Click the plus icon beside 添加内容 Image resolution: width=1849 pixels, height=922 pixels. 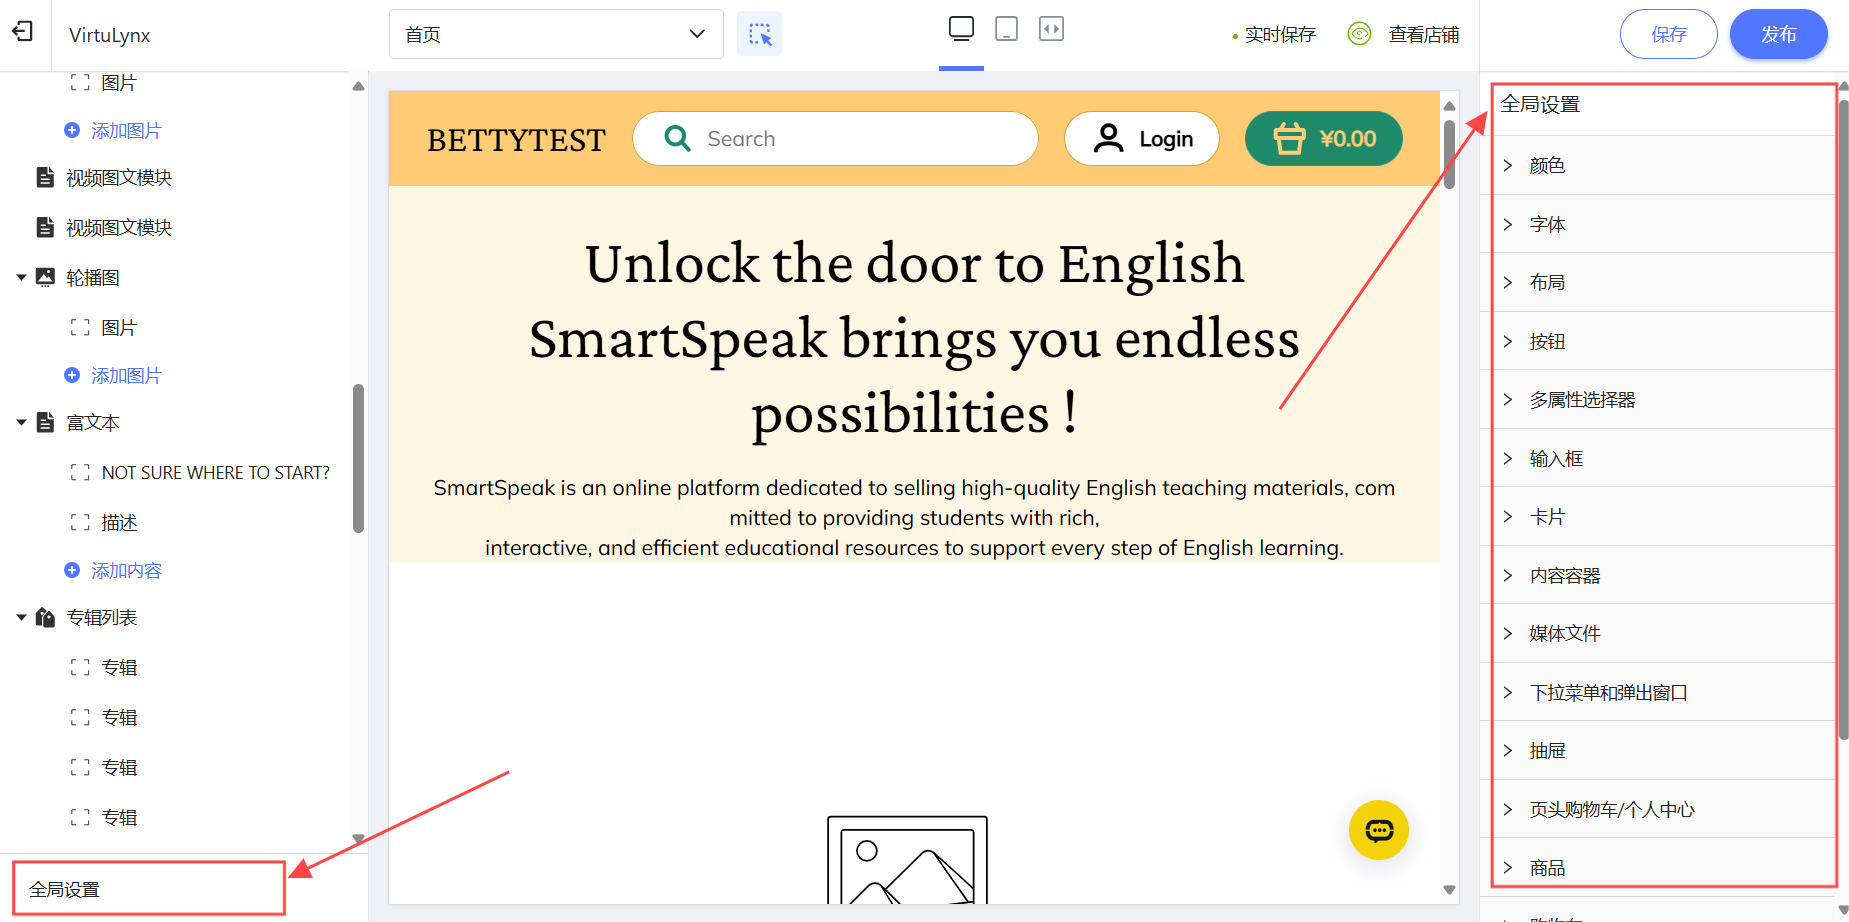(x=72, y=570)
